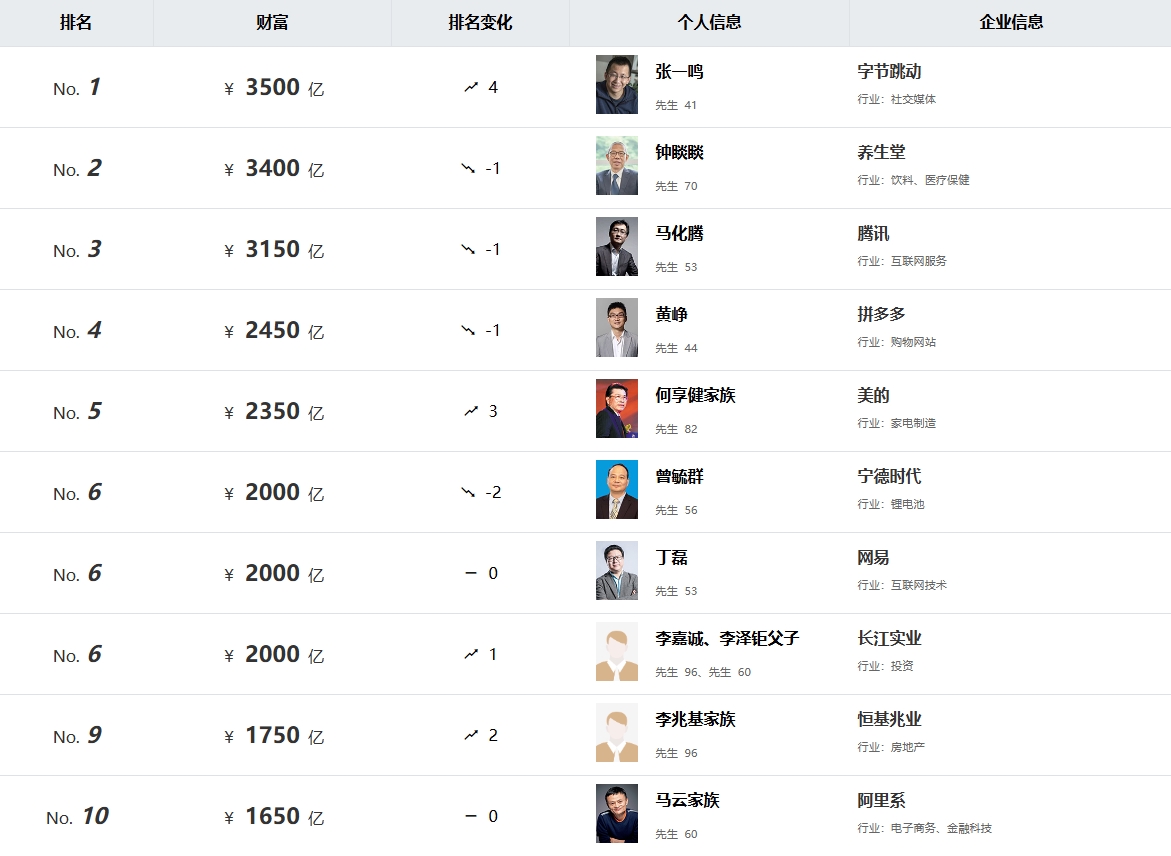
Task: Click the downward trend icon for 曾毓群
Action: pos(468,493)
